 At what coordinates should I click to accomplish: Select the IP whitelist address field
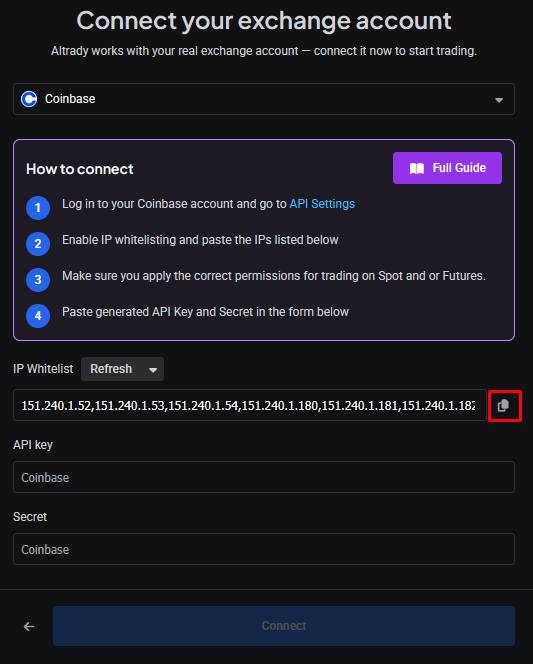(250, 405)
